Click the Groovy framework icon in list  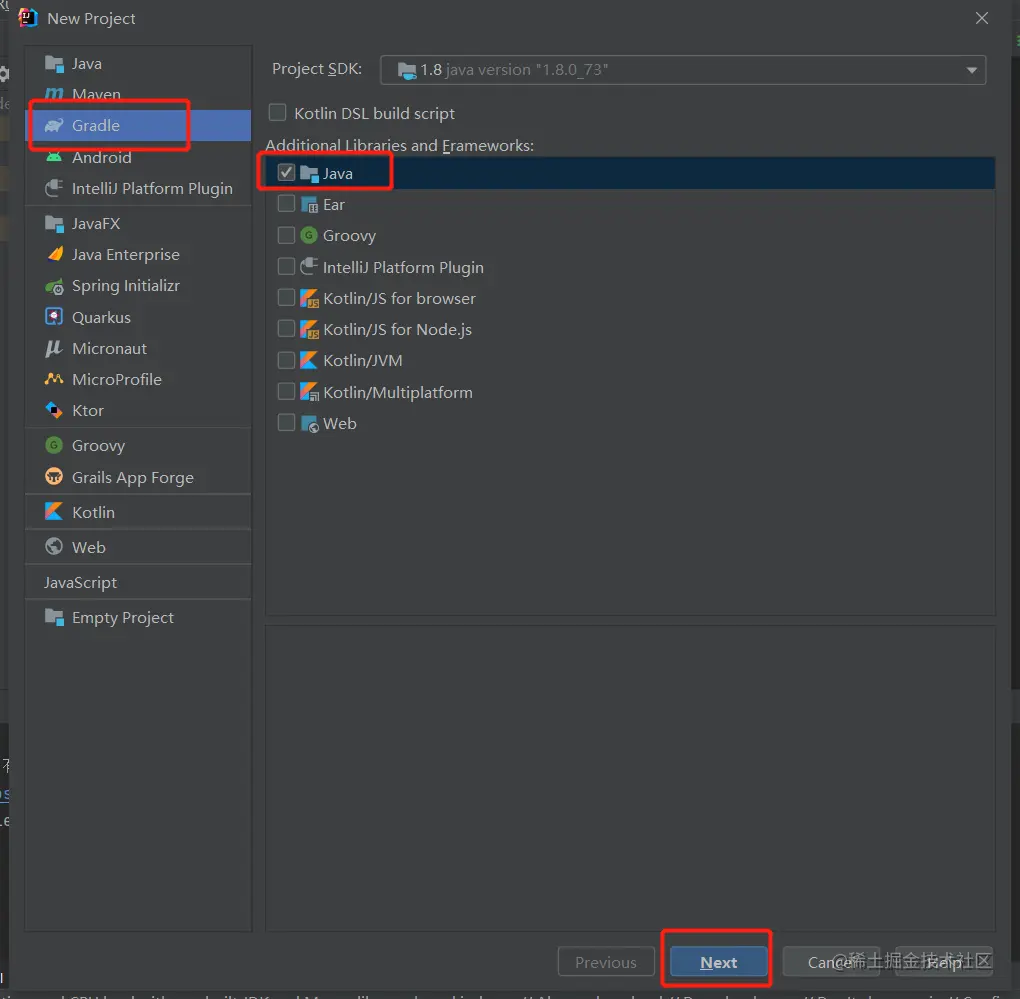click(309, 235)
